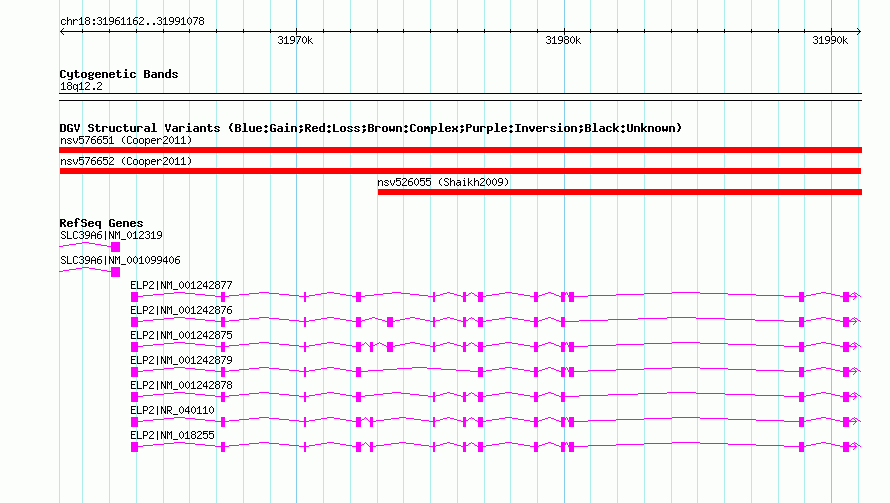Select red loss bar under nsv576652
The image size is (890, 503).
460,171
